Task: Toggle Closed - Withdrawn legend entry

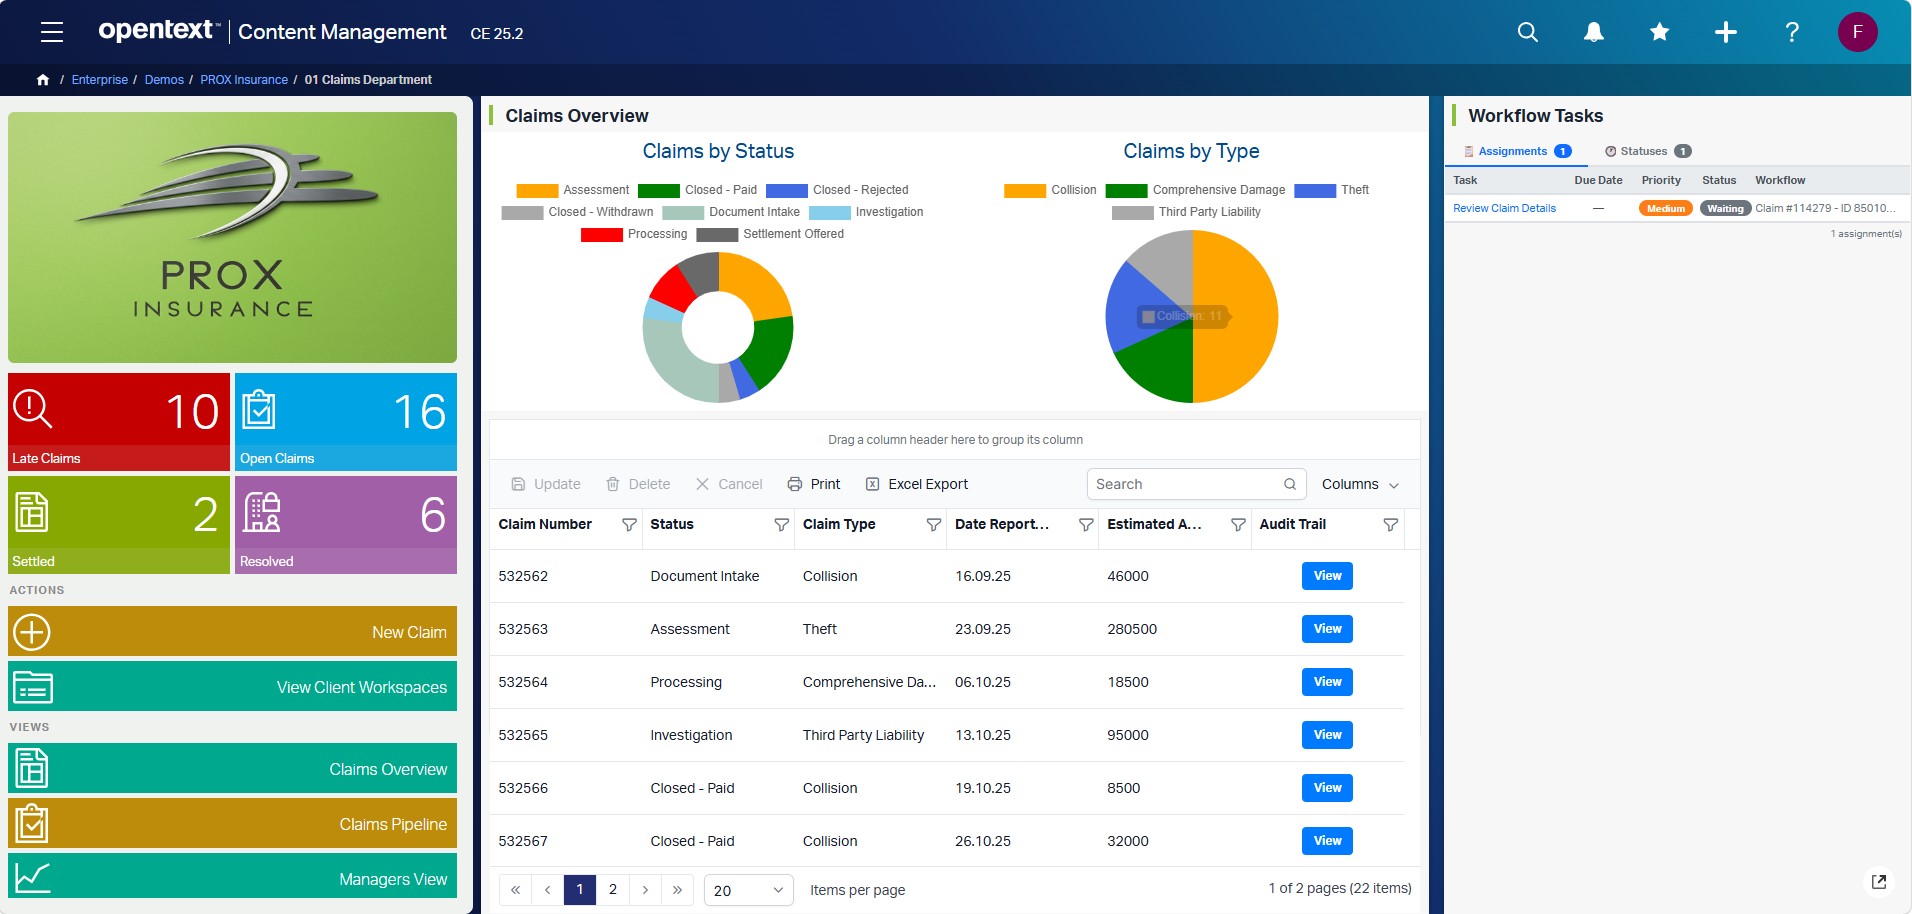Action: (577, 212)
